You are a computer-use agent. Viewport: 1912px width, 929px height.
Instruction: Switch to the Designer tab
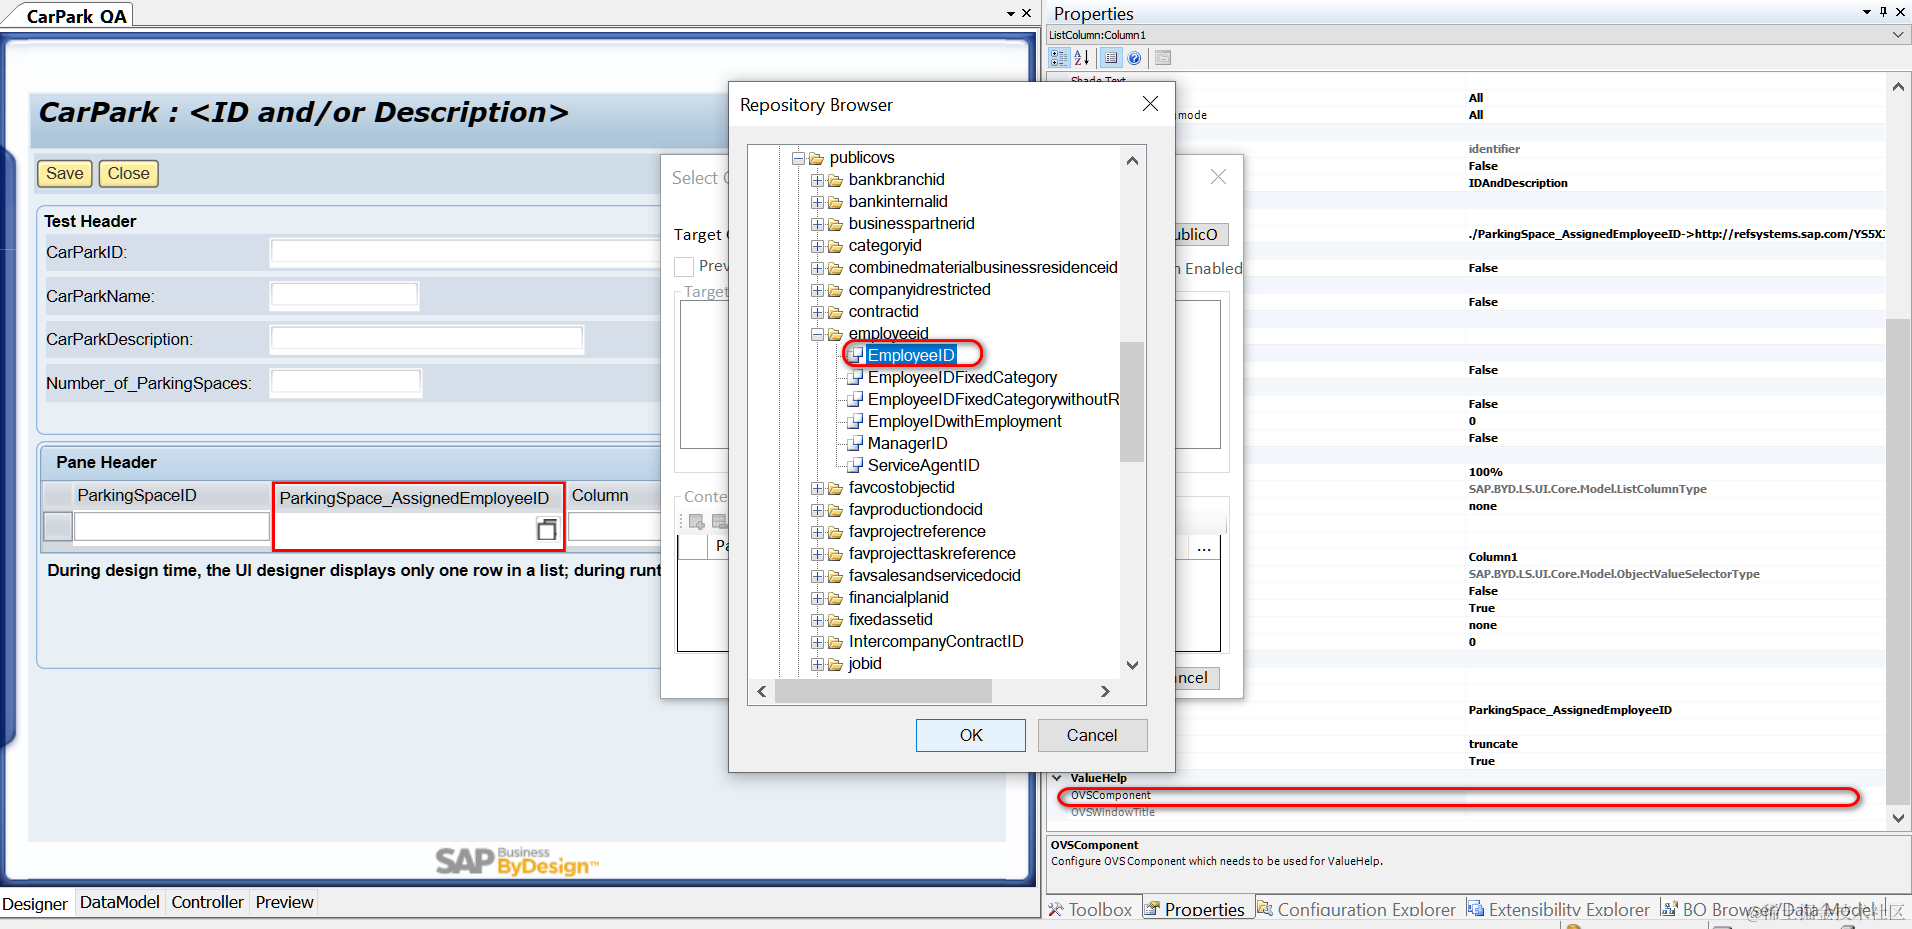35,903
